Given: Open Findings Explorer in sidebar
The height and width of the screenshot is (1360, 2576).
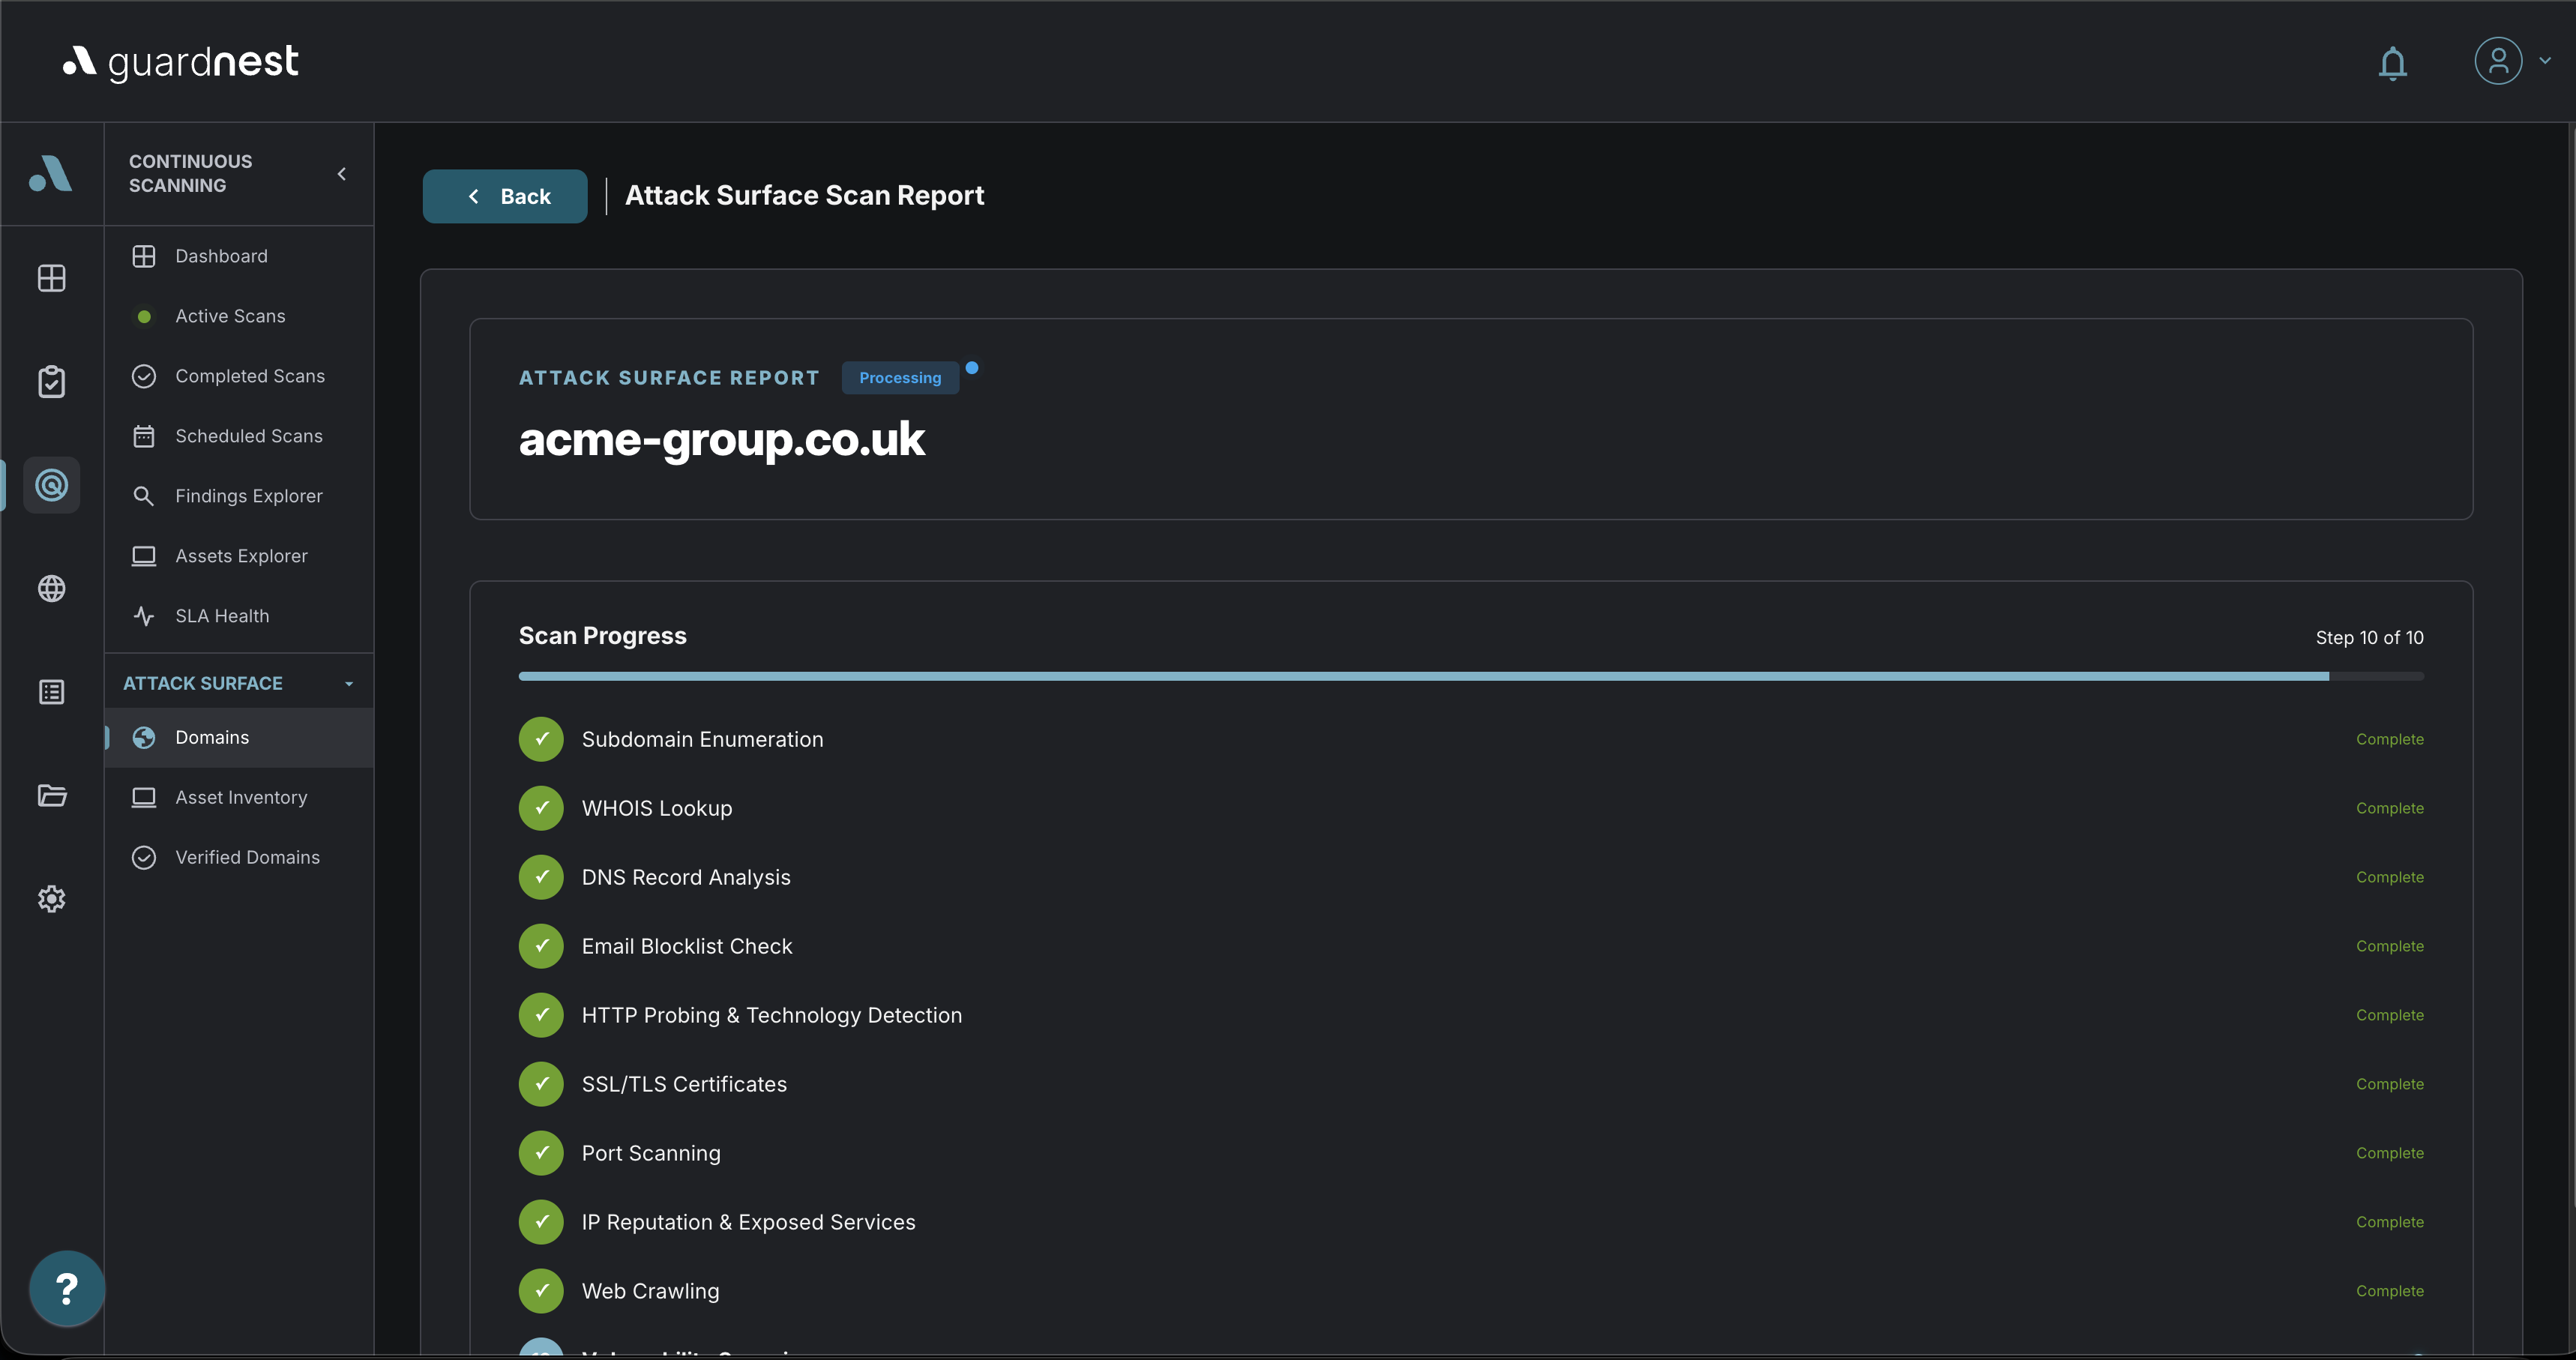Looking at the screenshot, I should [x=239, y=496].
